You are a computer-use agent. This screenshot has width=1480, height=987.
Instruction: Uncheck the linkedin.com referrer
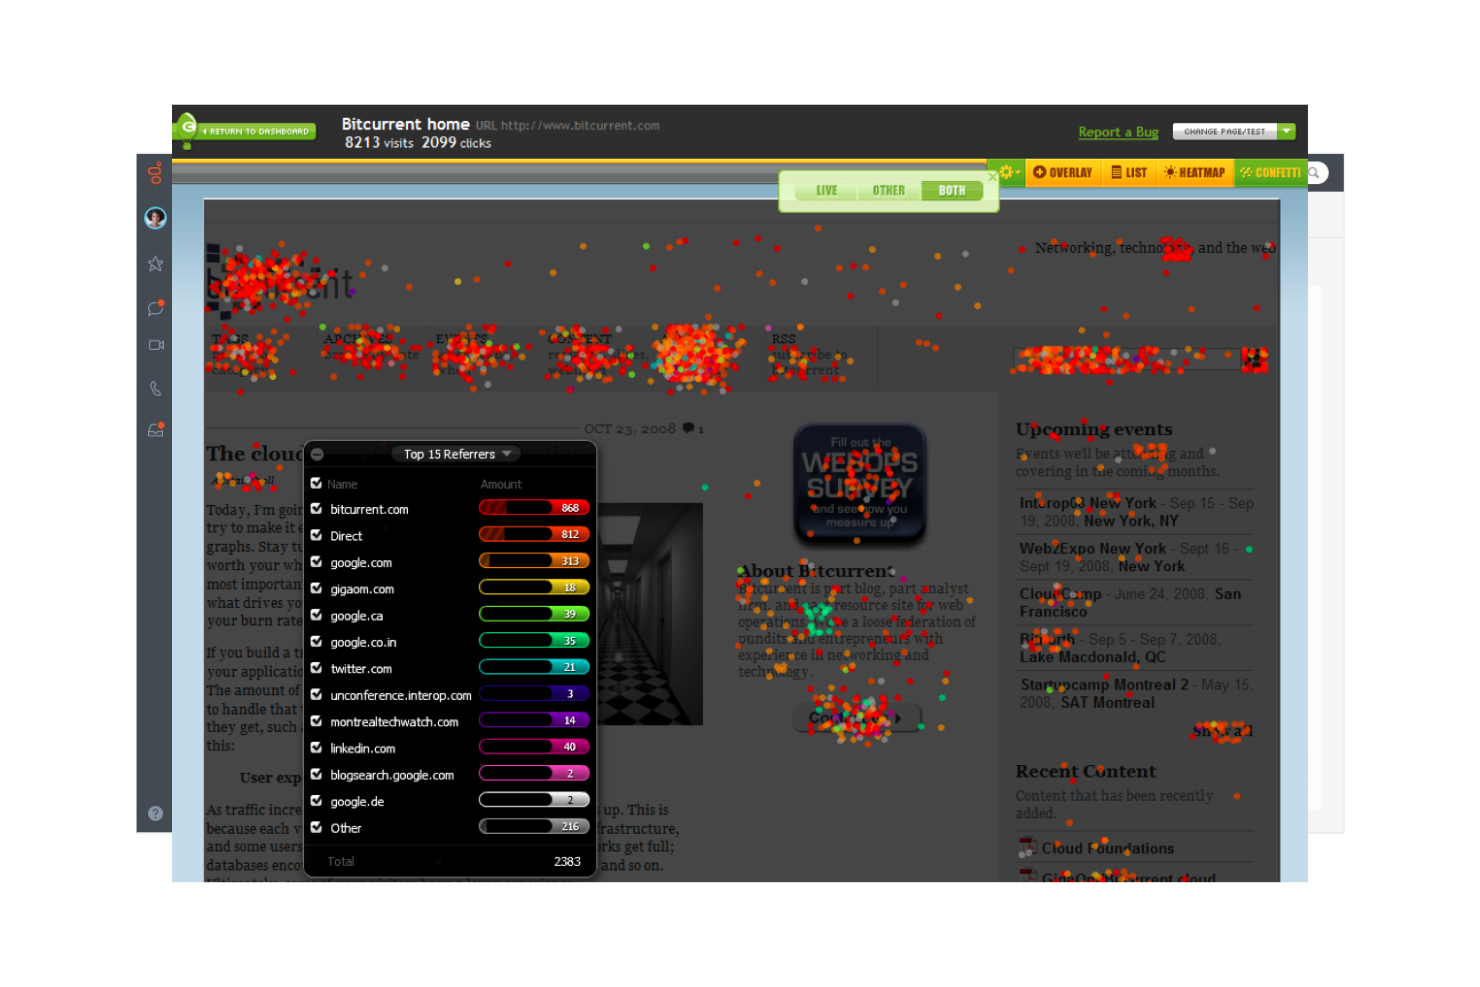316,747
